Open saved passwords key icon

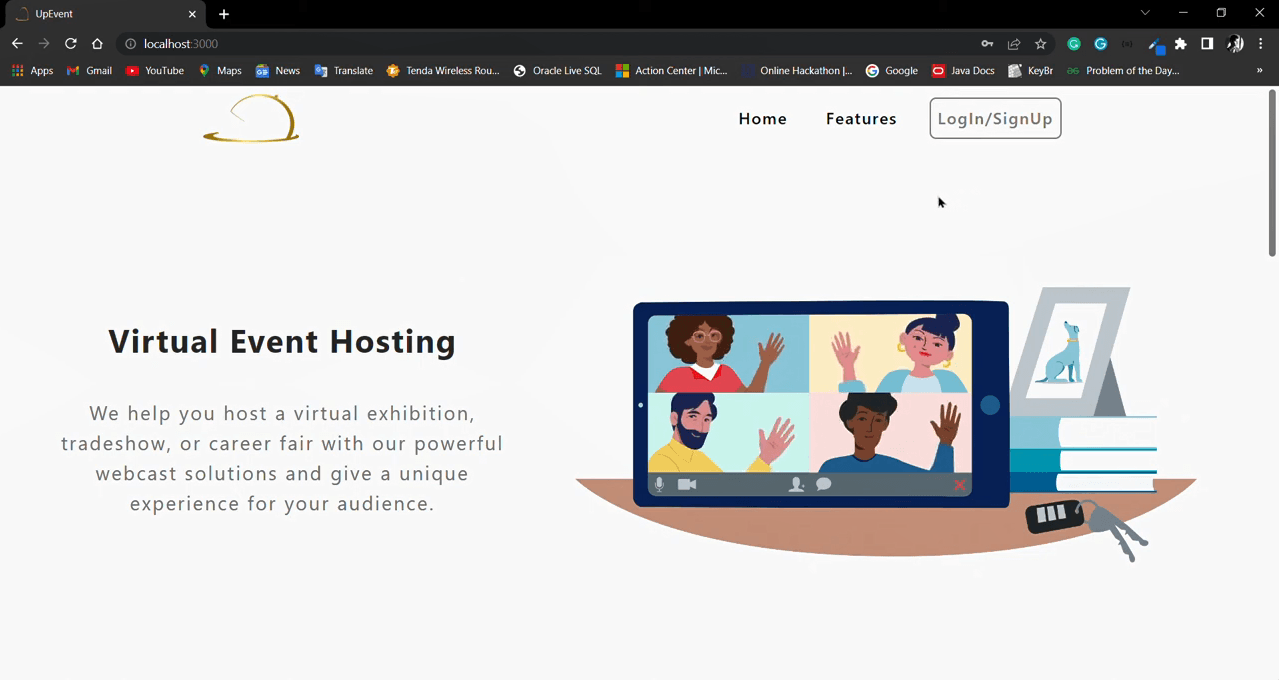pos(987,44)
